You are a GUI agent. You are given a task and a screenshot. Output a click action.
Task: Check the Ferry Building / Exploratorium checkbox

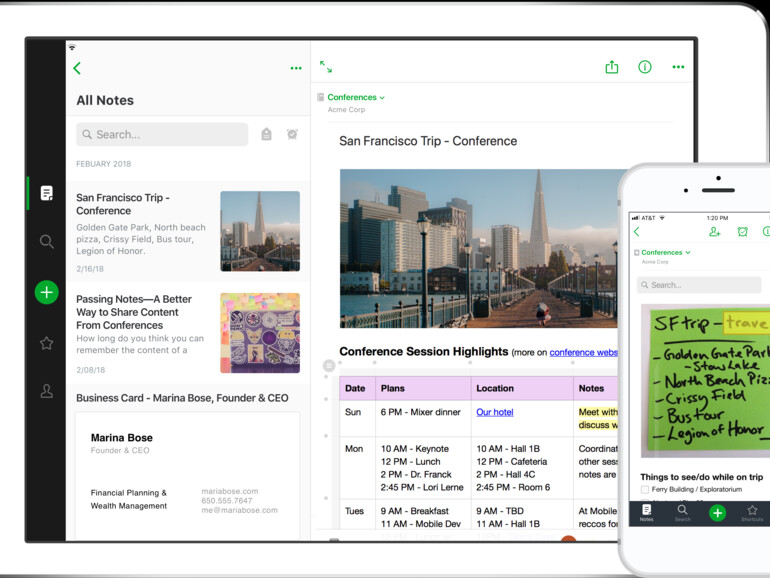[x=645, y=489]
